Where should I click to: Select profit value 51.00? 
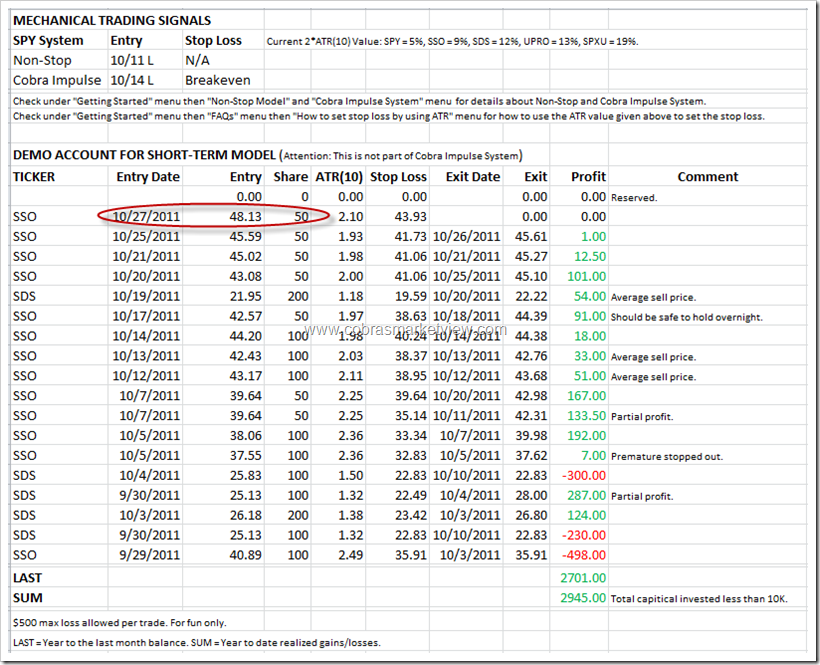click(590, 375)
